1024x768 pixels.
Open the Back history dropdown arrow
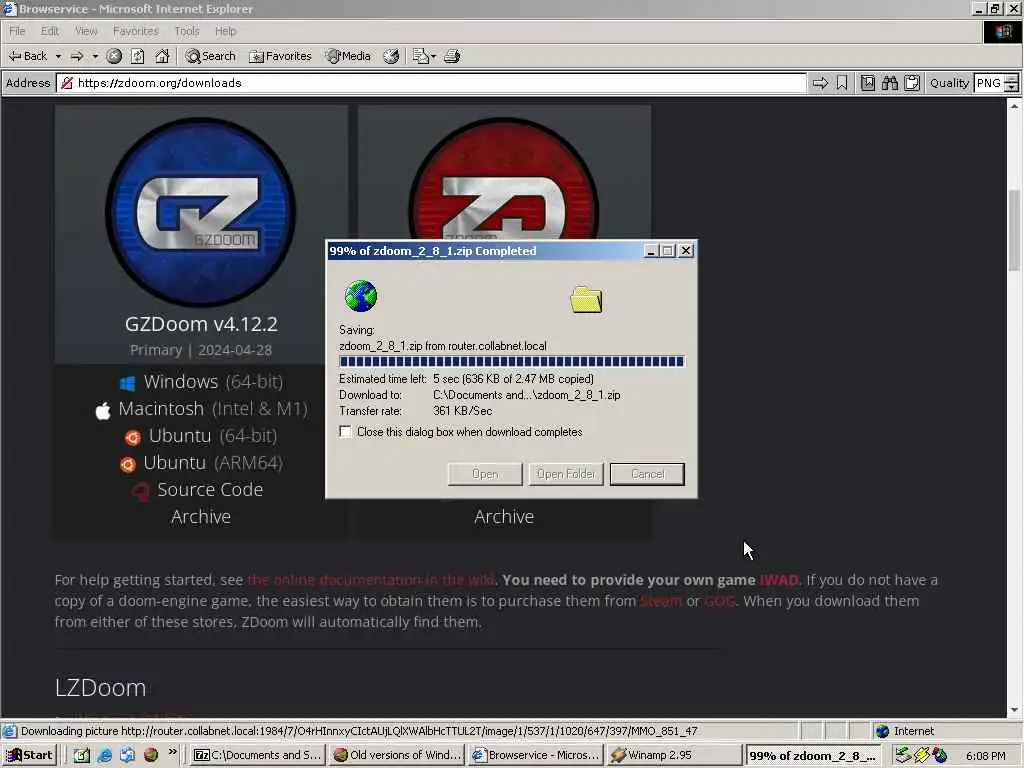(x=58, y=56)
